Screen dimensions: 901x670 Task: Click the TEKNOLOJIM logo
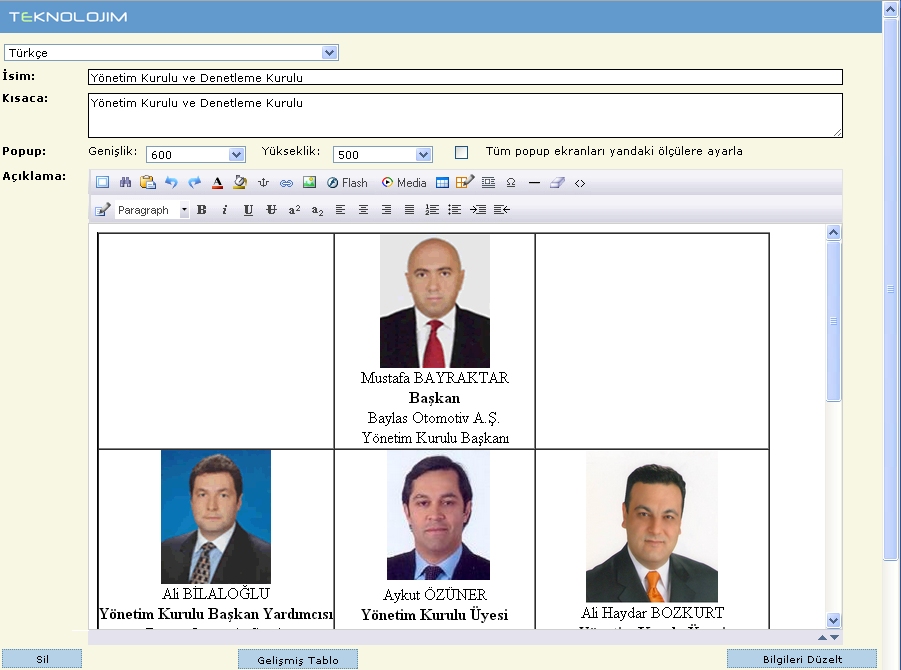click(68, 17)
